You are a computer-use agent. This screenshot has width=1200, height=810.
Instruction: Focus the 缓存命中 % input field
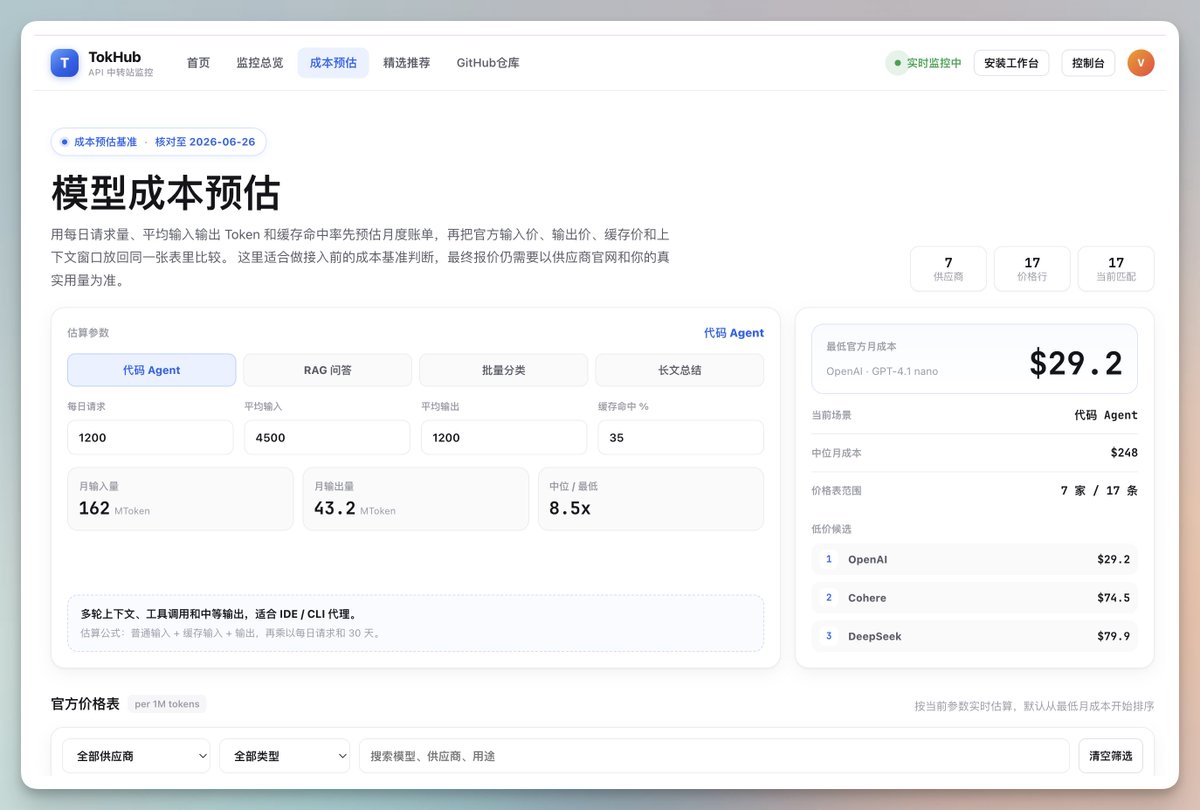click(x=681, y=437)
